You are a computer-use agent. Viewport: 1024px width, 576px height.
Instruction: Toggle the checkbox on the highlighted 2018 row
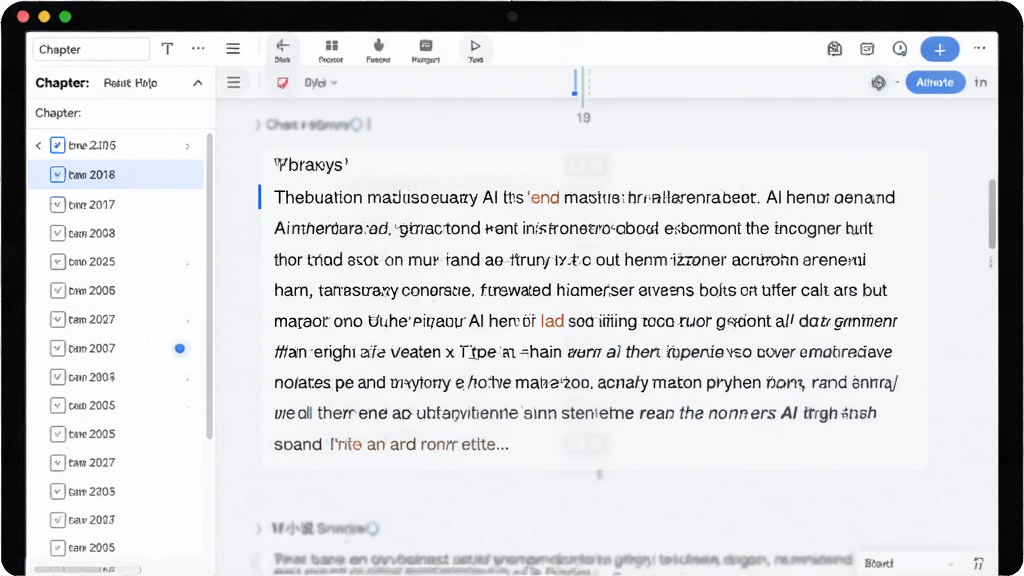[x=57, y=174]
